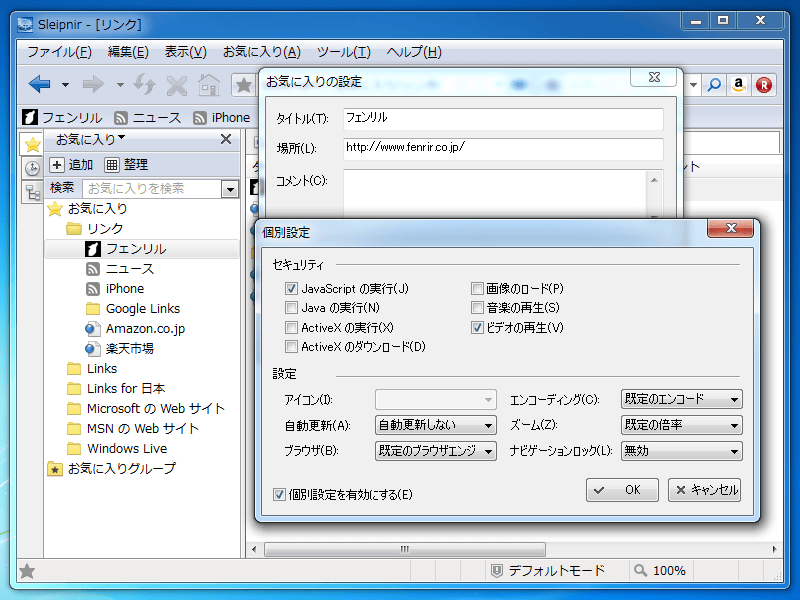Image resolution: width=800 pixels, height=600 pixels.
Task: Open the history clock sidebar icon
Action: (32, 168)
